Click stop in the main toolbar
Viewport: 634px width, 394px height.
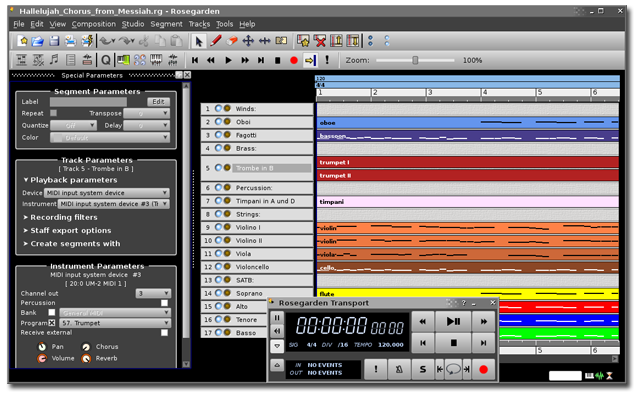[x=277, y=60]
